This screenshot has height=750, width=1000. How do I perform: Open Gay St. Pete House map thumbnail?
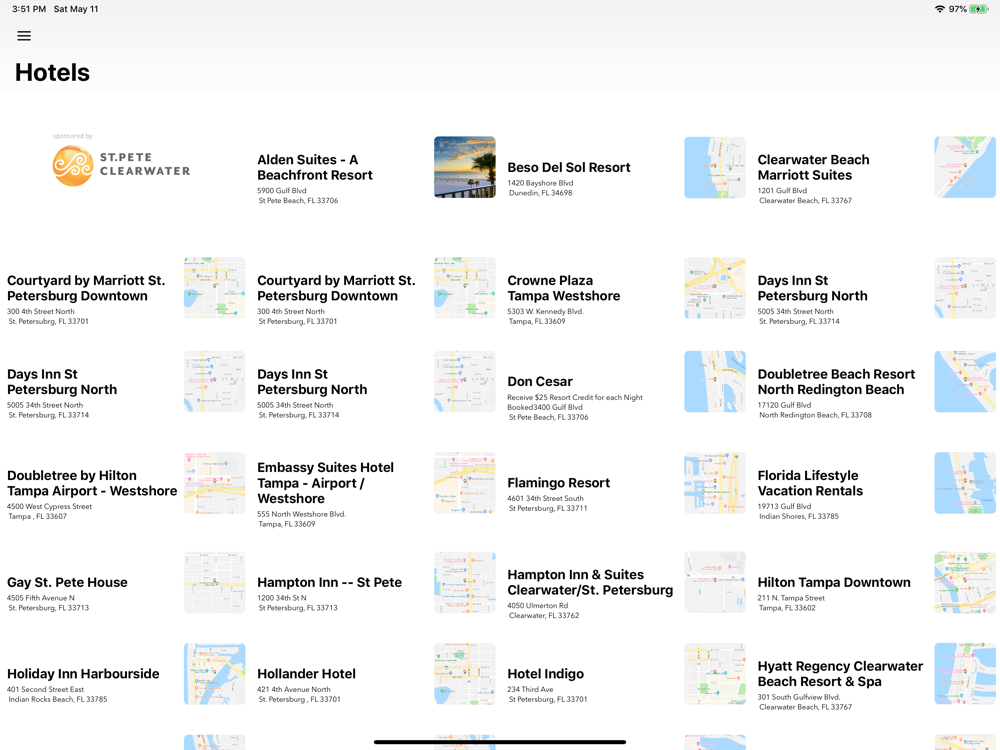[214, 582]
